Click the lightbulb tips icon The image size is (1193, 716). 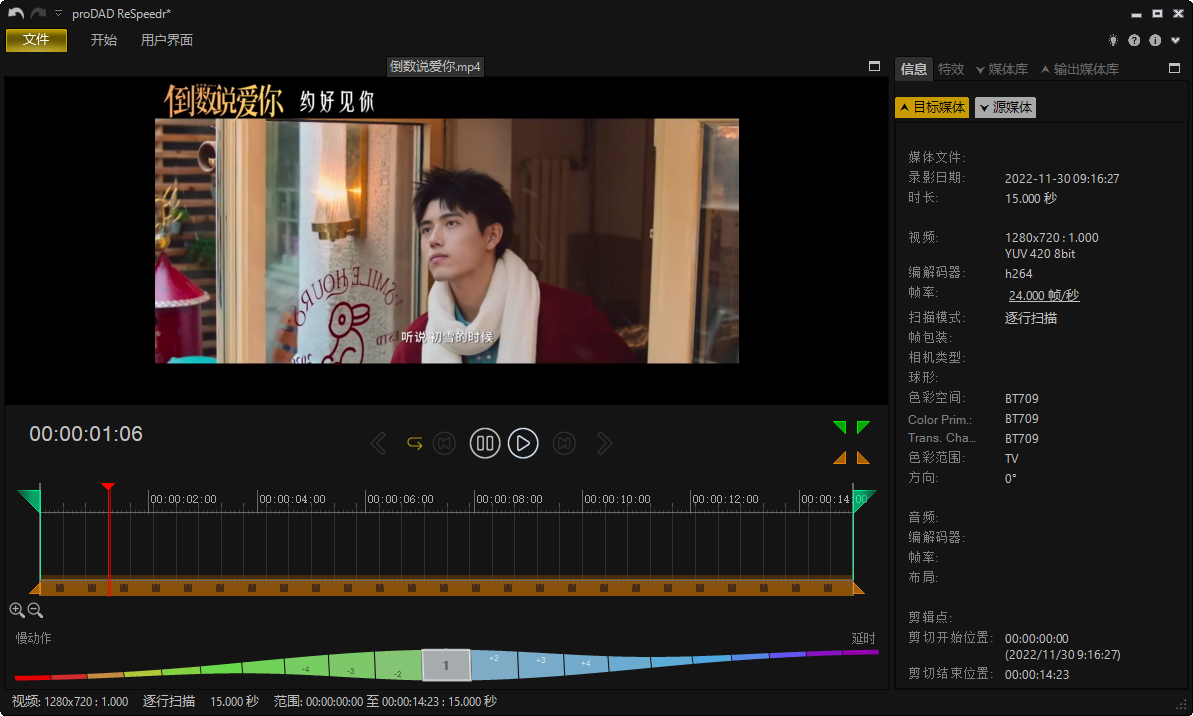tap(1113, 41)
